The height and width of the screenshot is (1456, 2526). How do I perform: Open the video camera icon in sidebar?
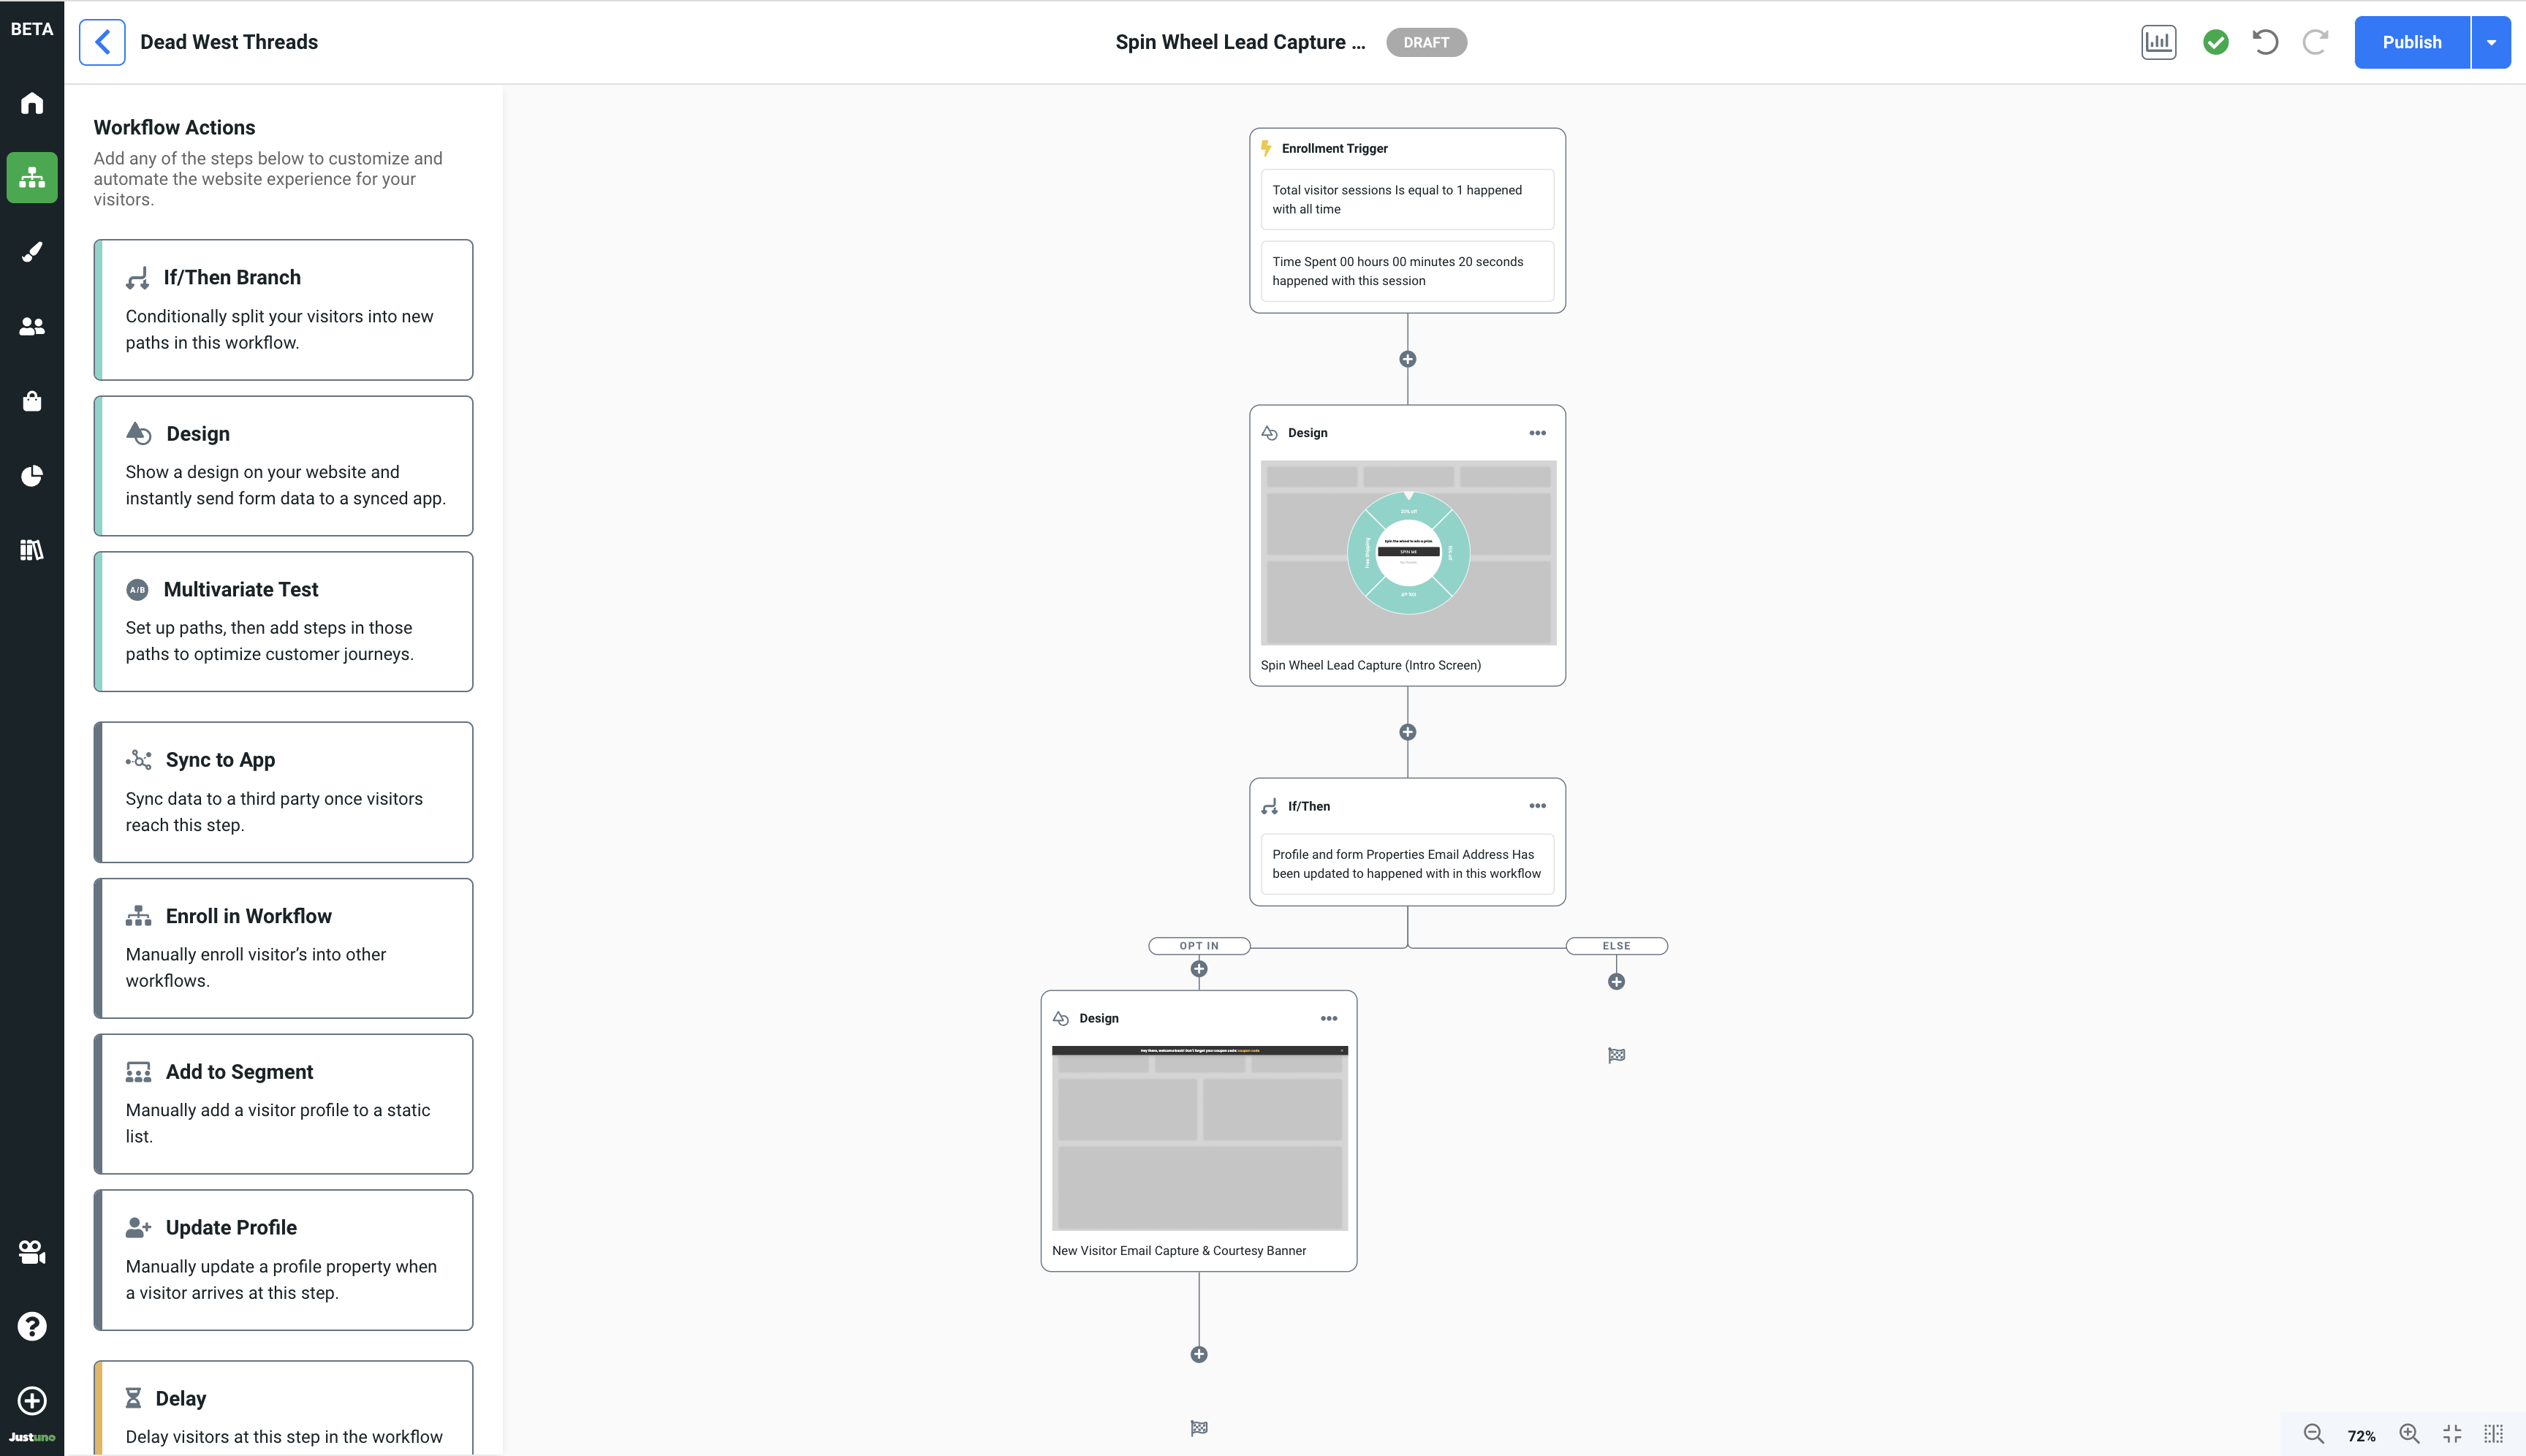32,1251
